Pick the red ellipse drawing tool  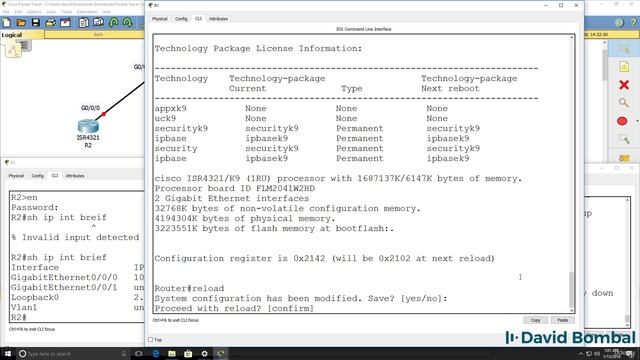pyautogui.click(x=622, y=121)
